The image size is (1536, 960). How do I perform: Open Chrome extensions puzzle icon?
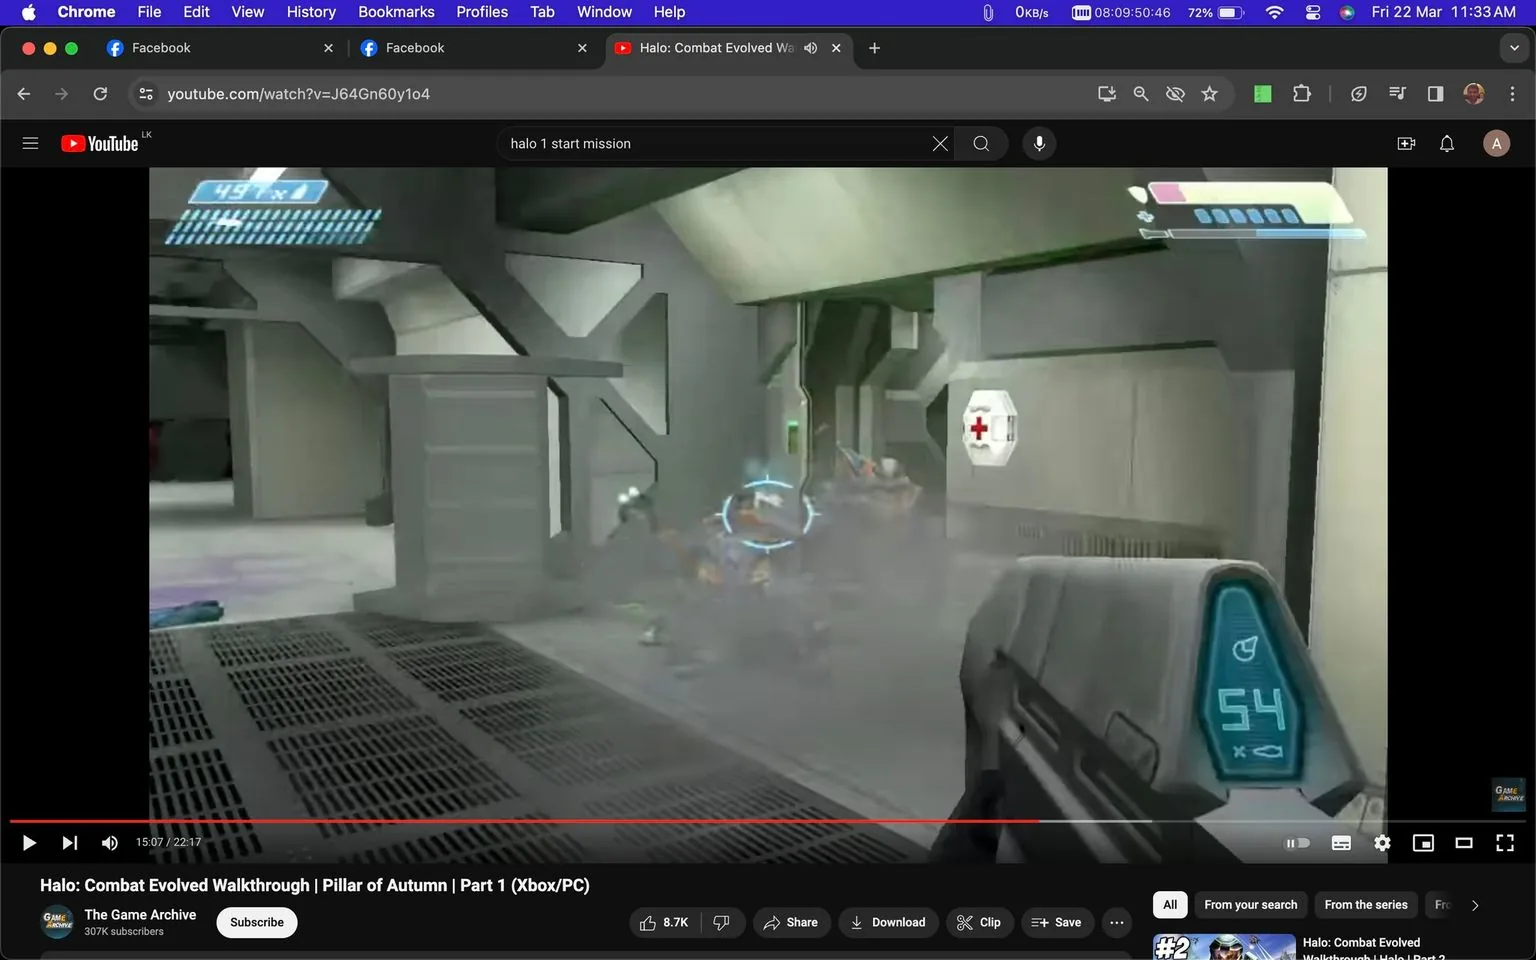[1301, 93]
